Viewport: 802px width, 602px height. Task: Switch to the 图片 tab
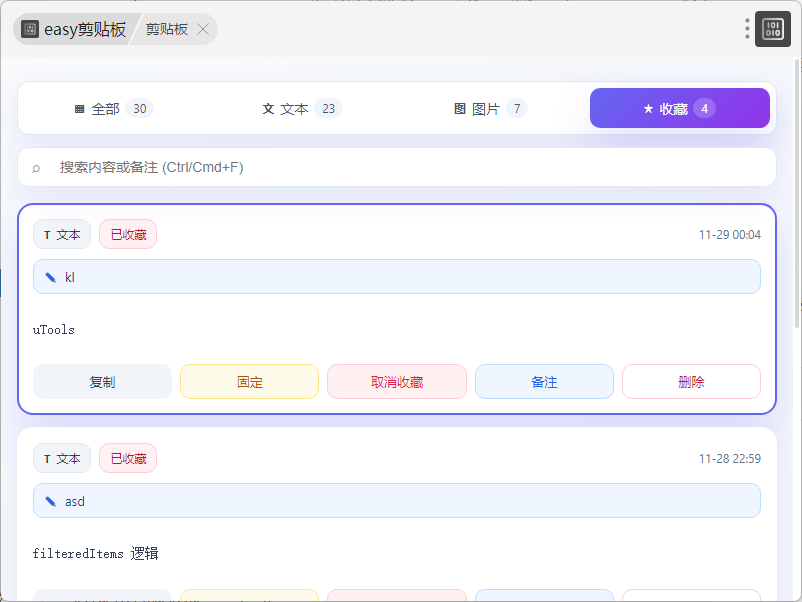490,109
